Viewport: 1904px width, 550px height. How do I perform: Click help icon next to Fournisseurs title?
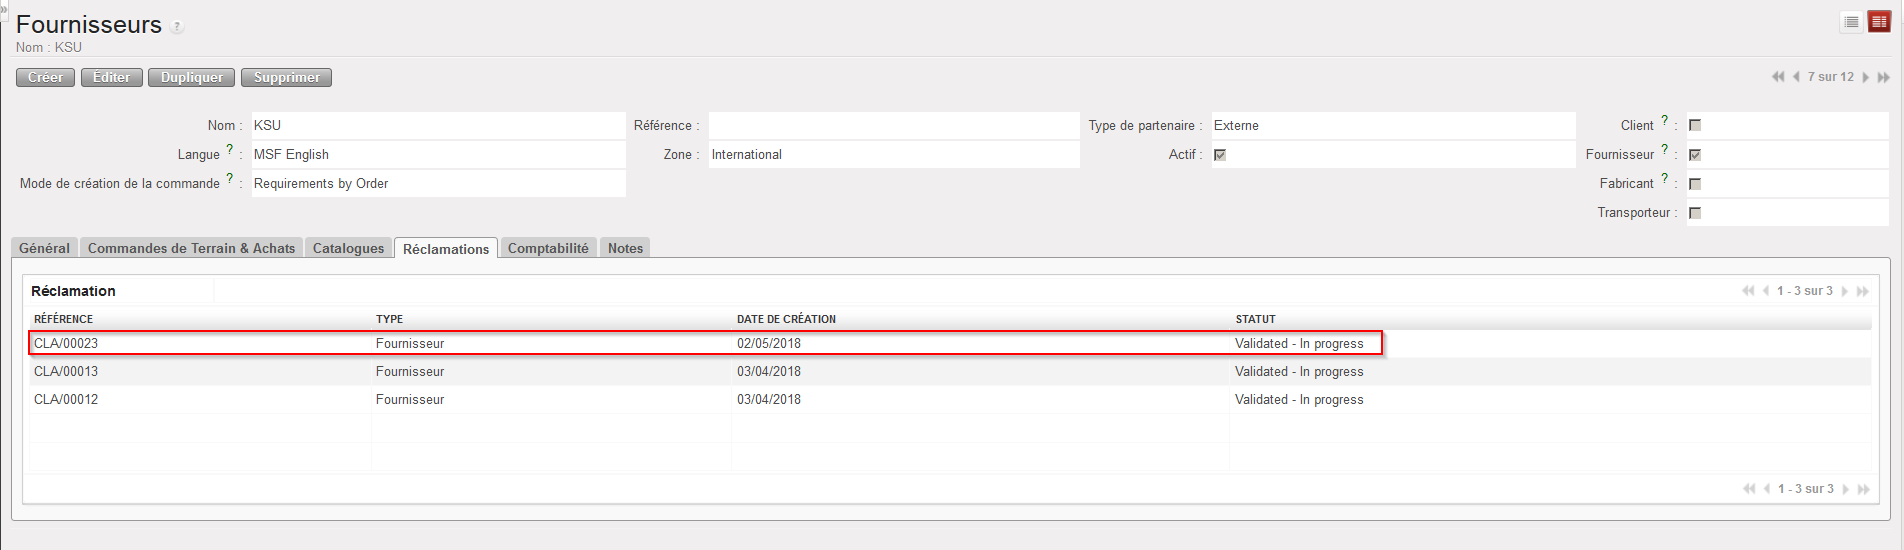(177, 27)
